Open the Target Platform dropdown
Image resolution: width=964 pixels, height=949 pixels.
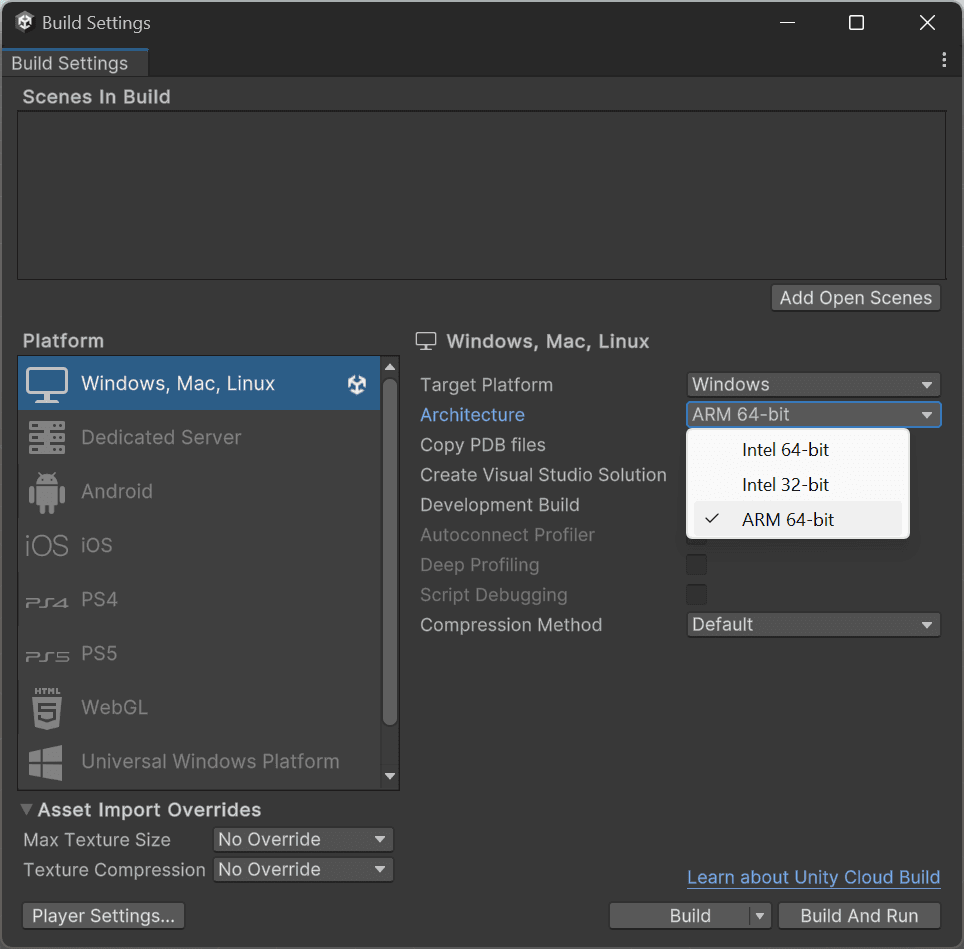click(813, 384)
